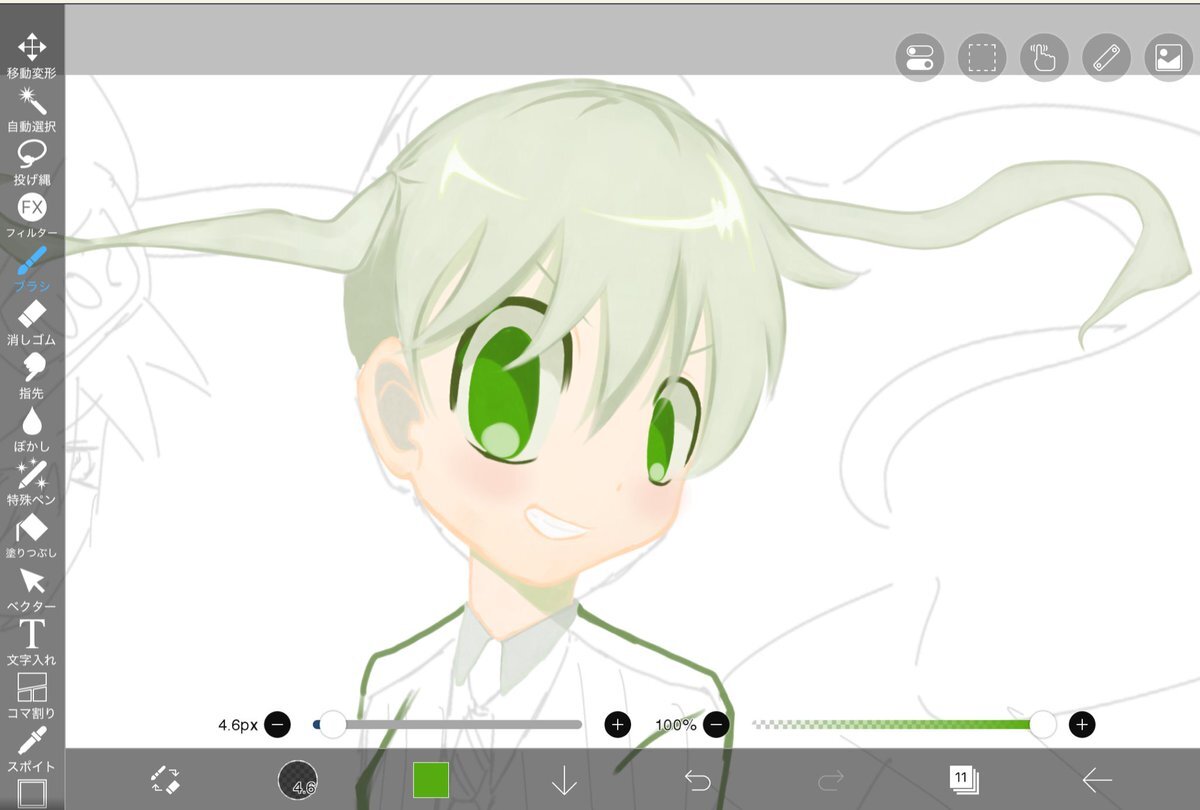Select the スポイト eyedropper tool
The height and width of the screenshot is (810, 1200).
click(32, 749)
